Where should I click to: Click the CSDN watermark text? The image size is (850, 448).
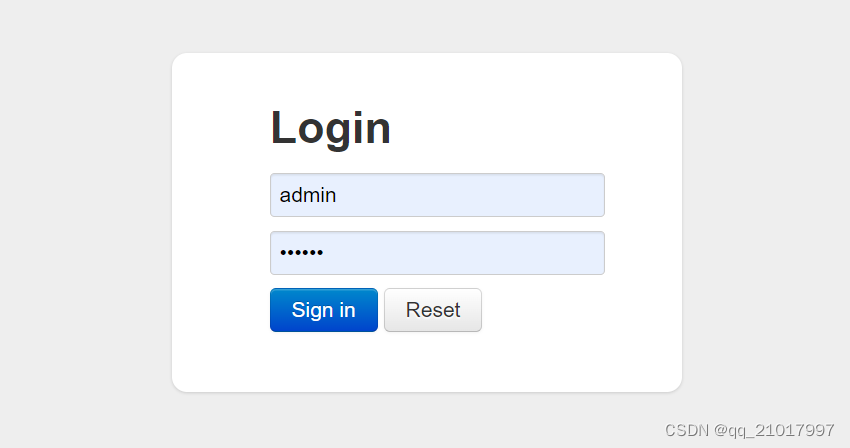pos(749,430)
